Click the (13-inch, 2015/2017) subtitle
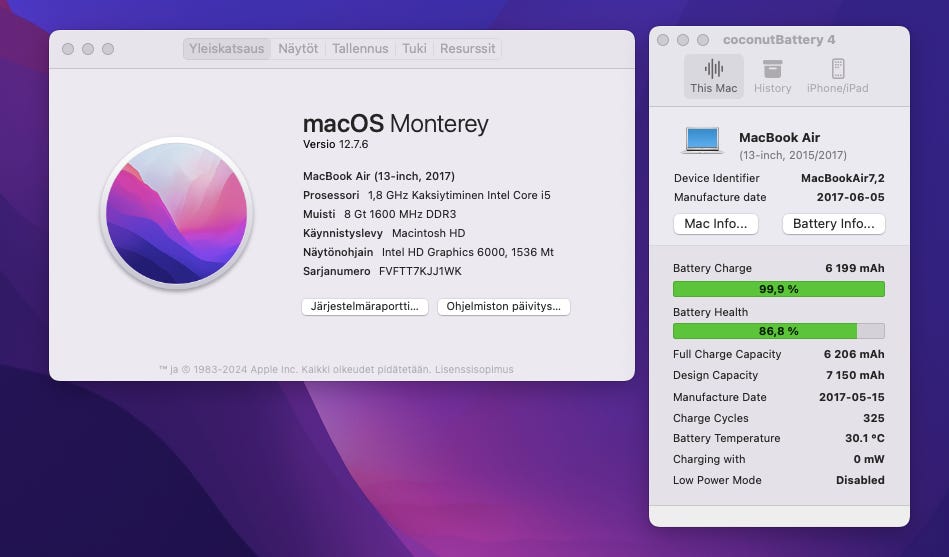 [x=793, y=155]
